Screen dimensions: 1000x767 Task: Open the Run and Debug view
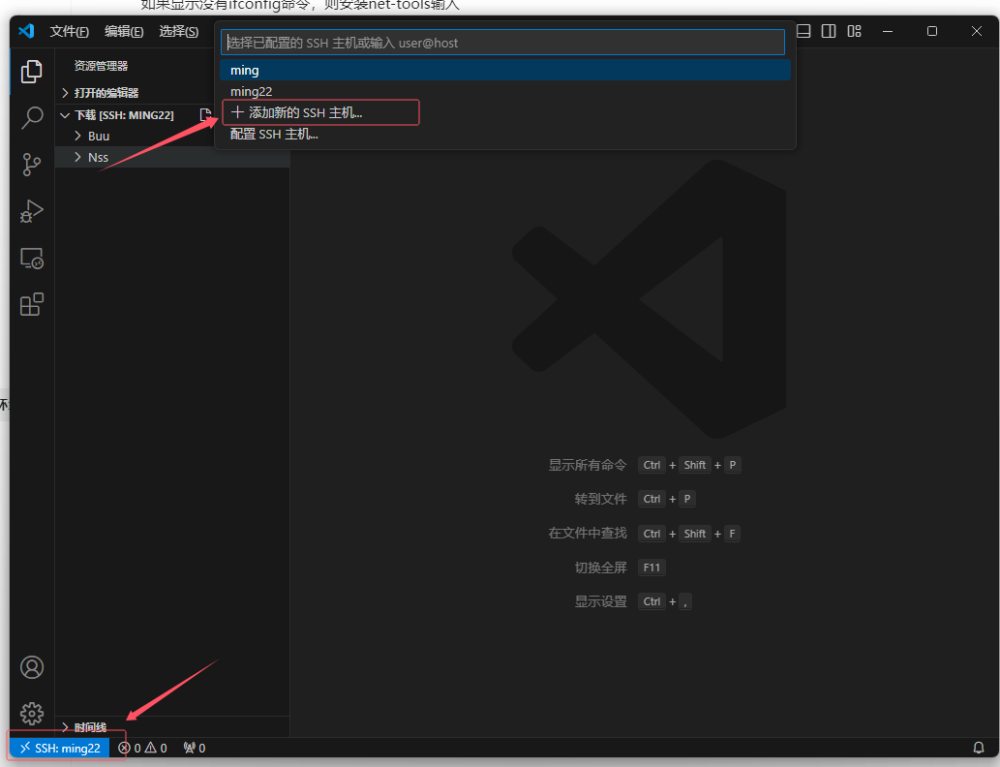pos(32,211)
